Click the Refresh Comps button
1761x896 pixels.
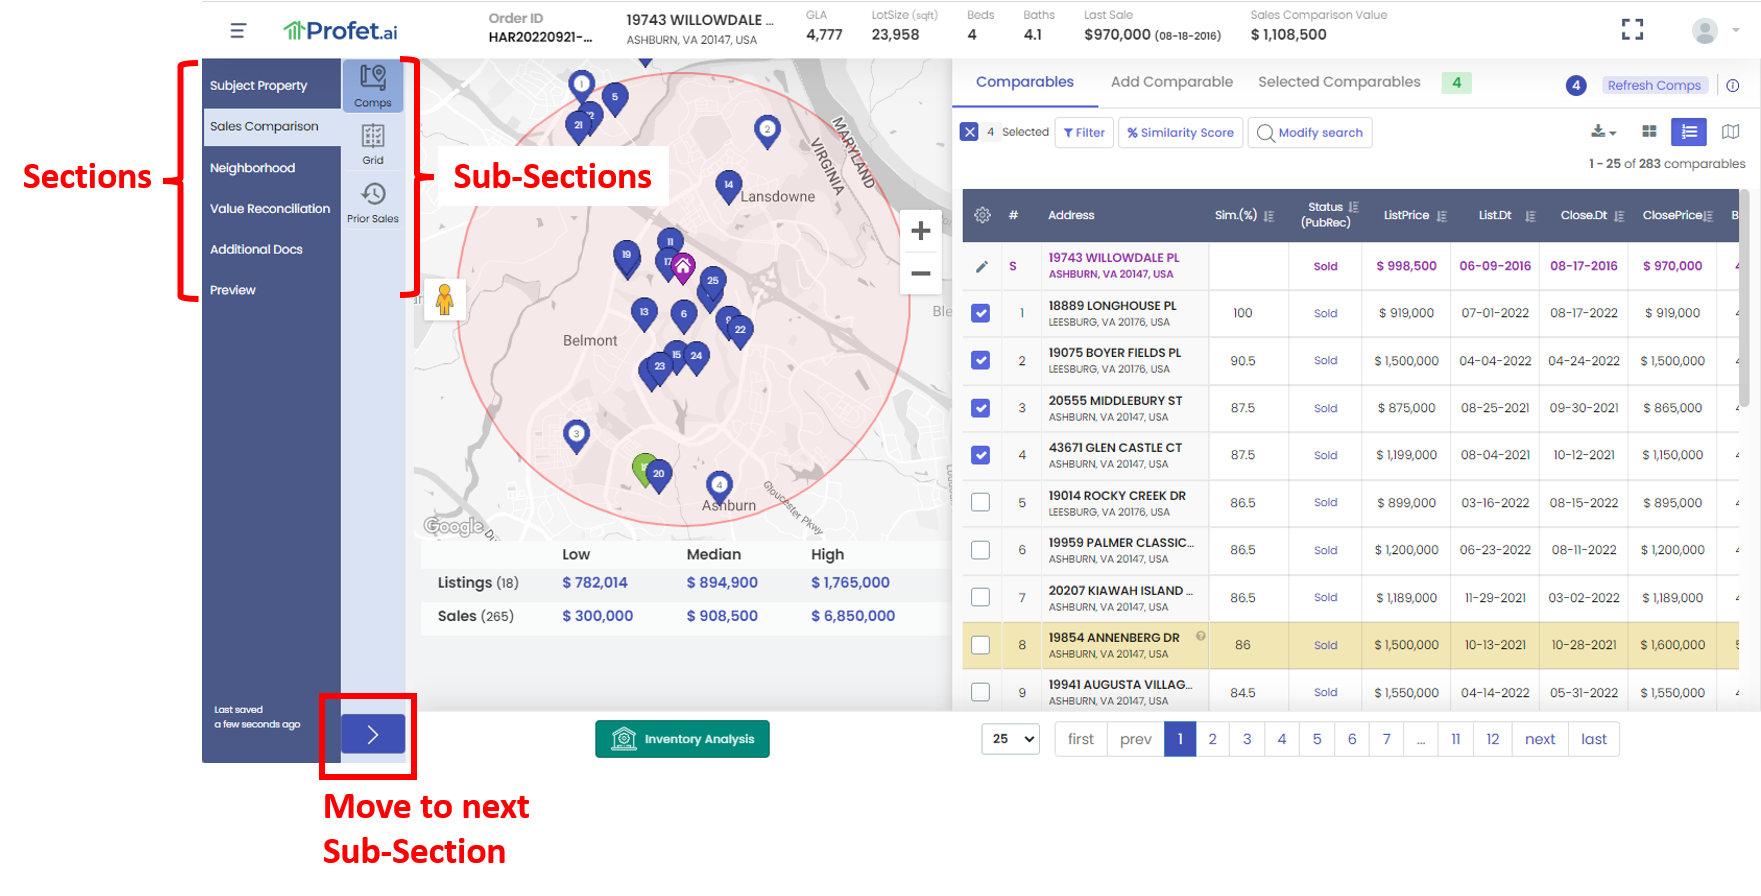point(1653,85)
